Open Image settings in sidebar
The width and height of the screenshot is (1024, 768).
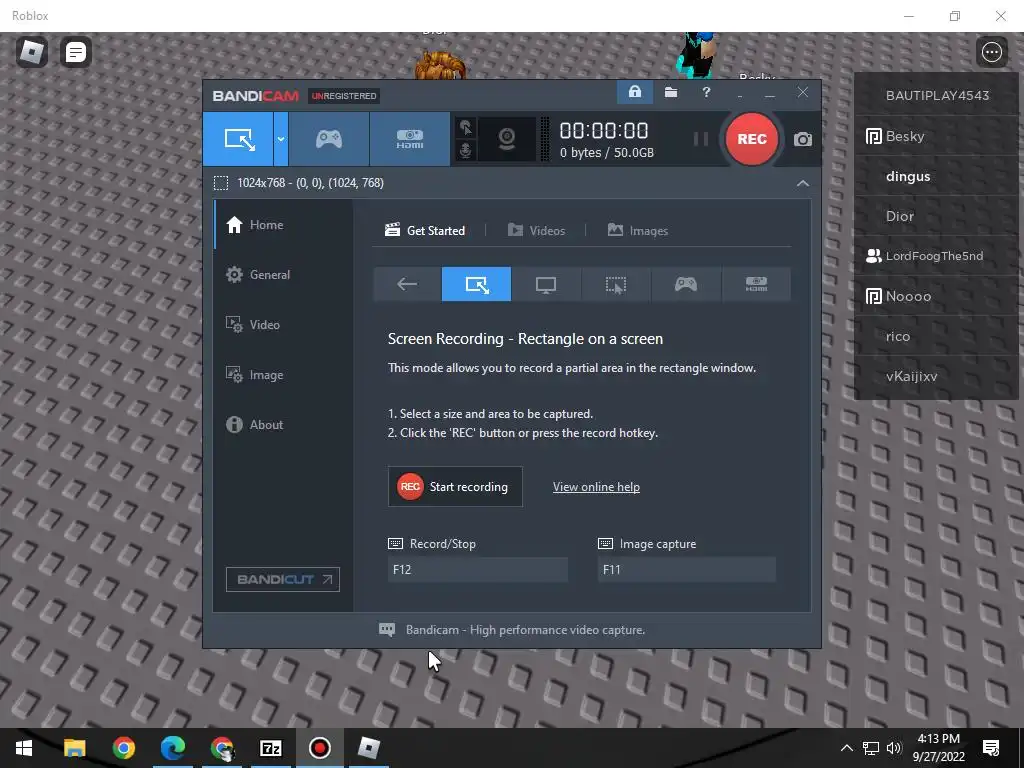pos(283,375)
